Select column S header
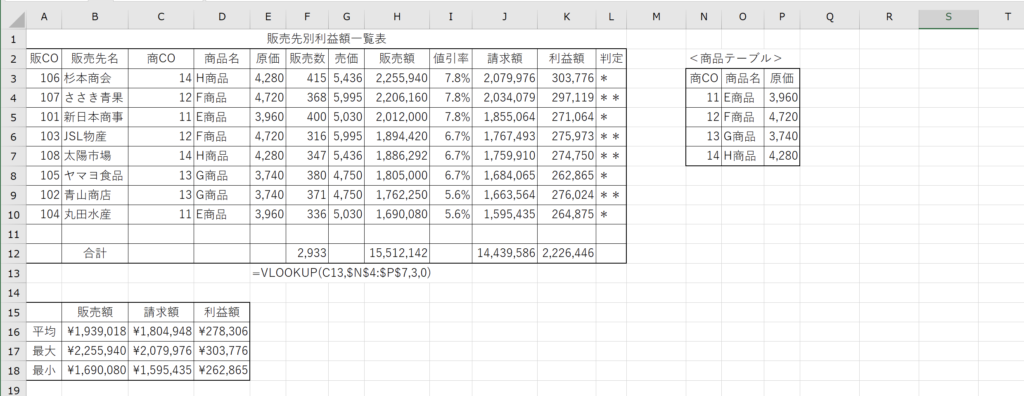Viewport: 1024px width, 396px height. 948,18
